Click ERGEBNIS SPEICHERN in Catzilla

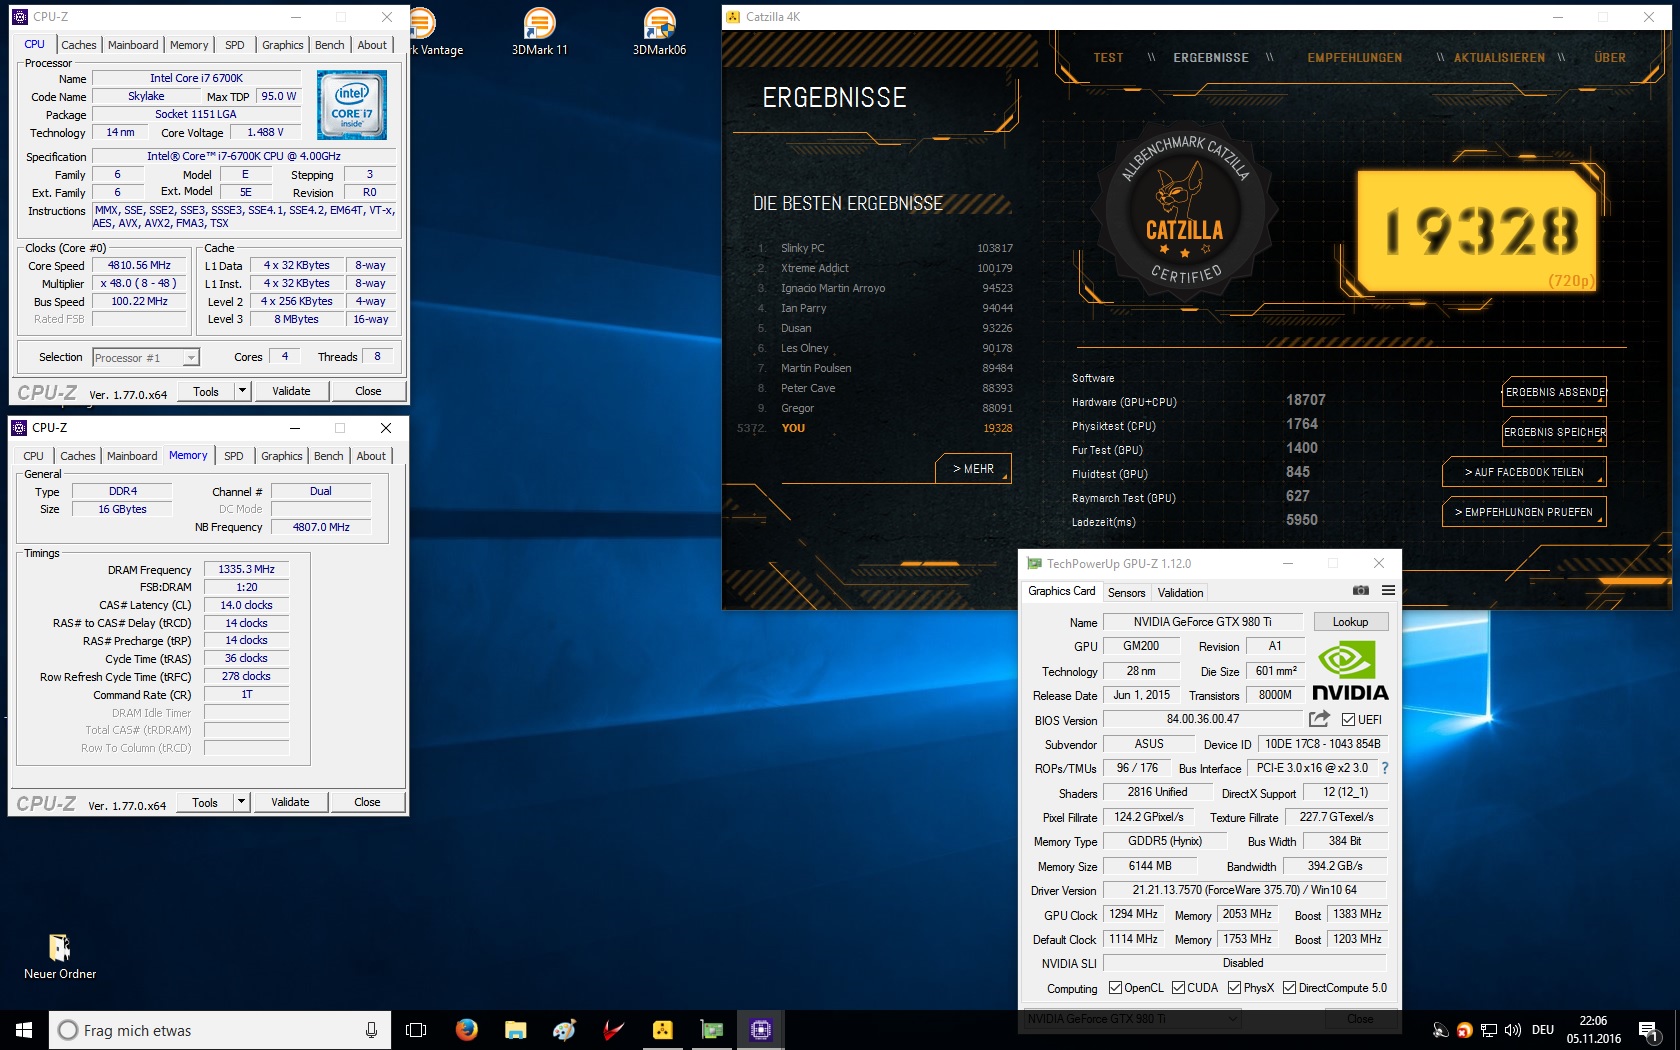pyautogui.click(x=1554, y=432)
